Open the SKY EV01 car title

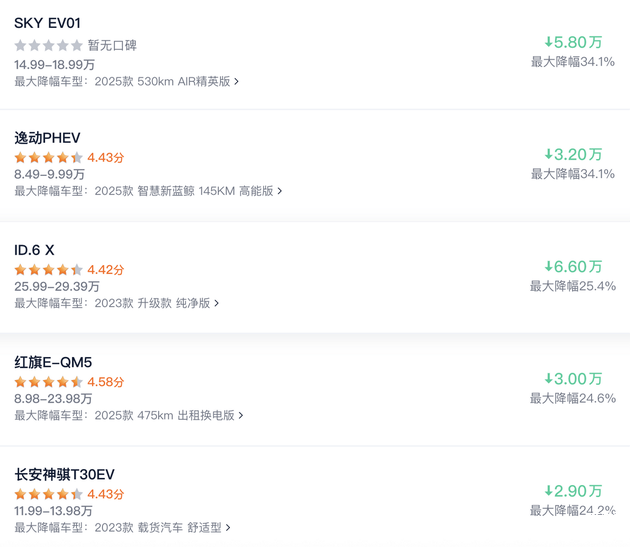[47, 23]
